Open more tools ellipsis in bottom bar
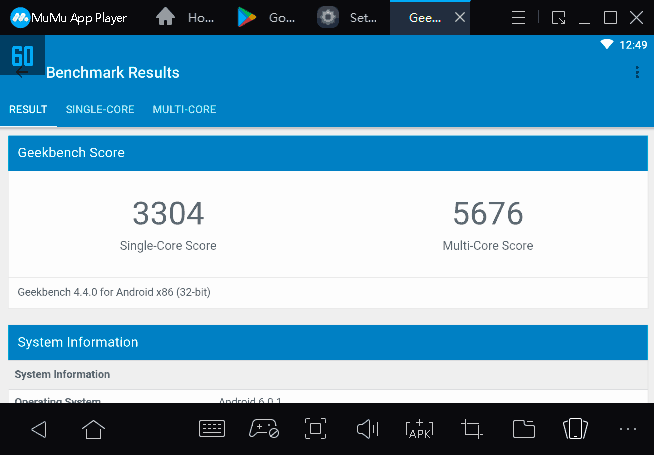 click(x=628, y=429)
